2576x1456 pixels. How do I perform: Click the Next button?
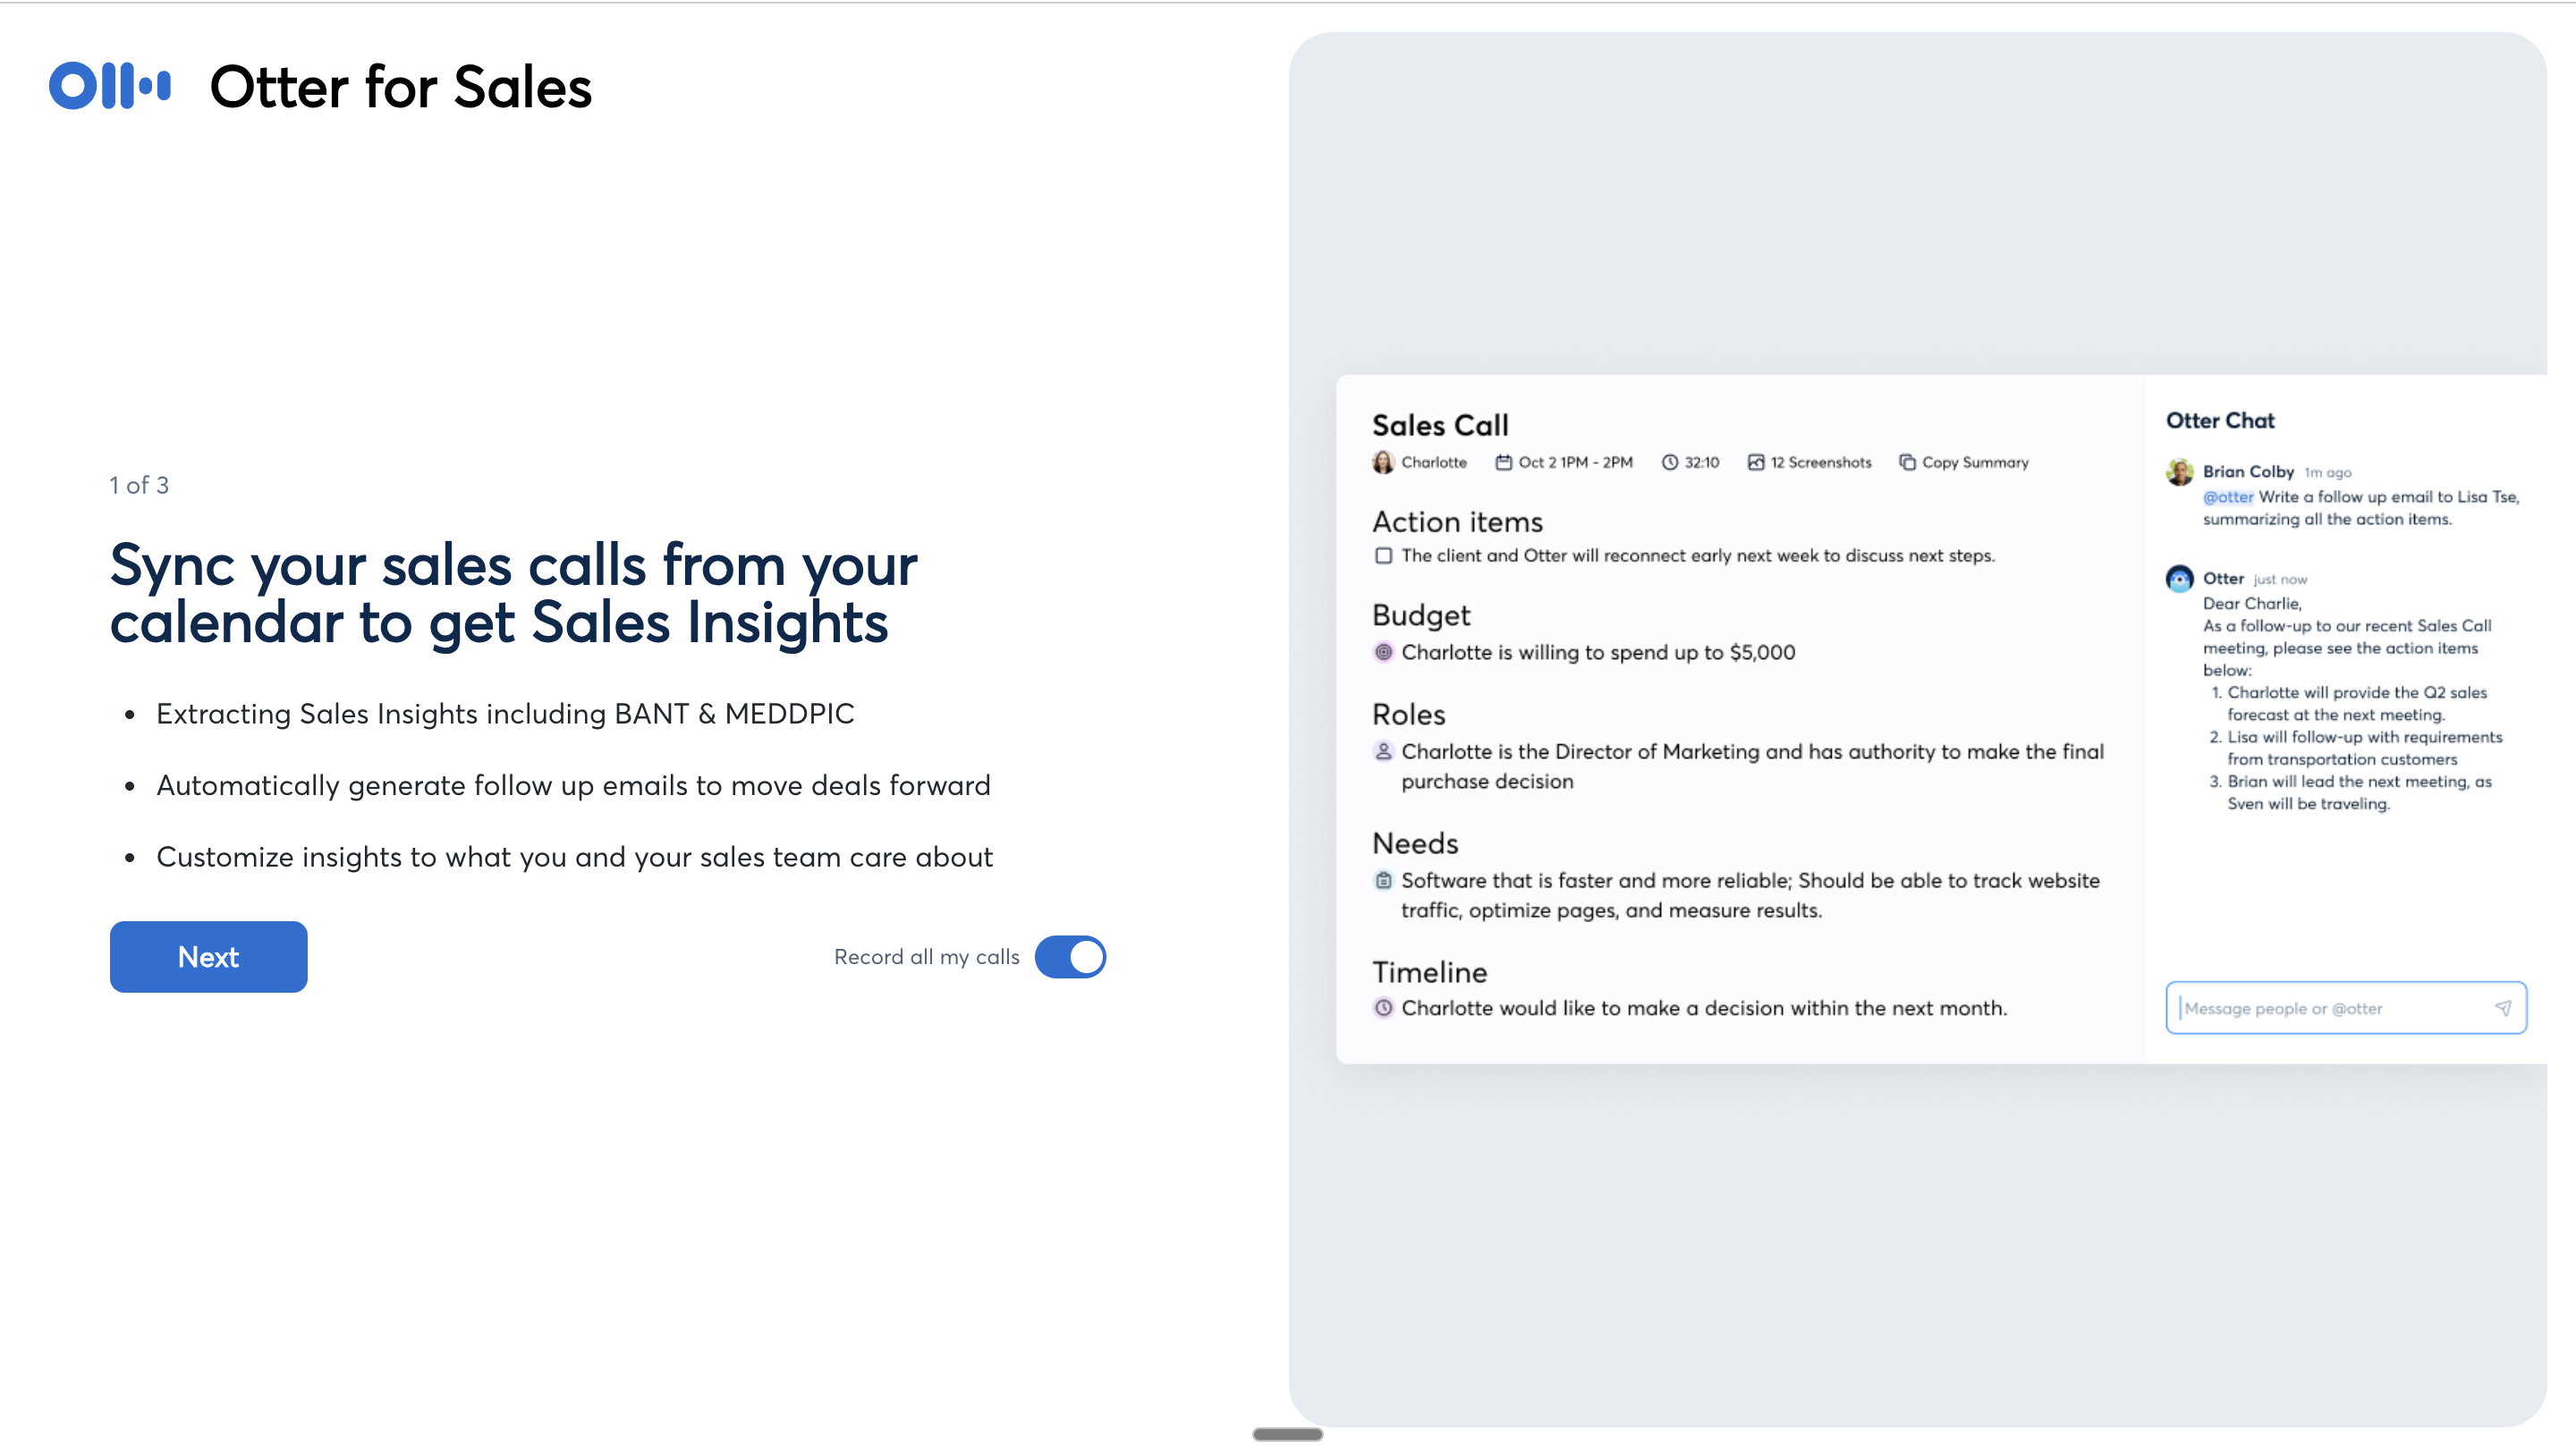point(208,956)
